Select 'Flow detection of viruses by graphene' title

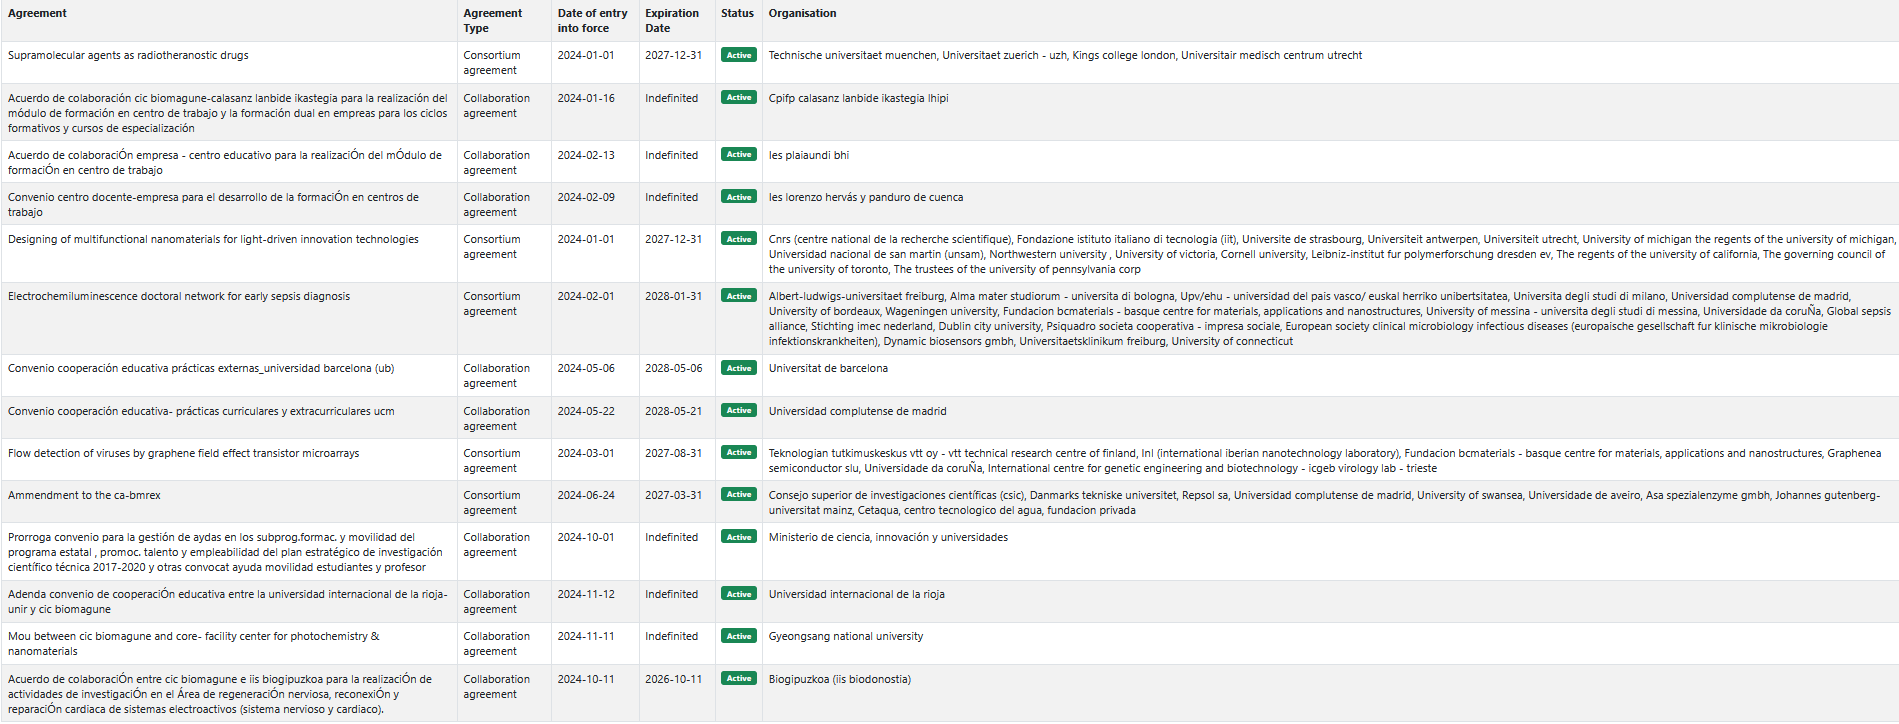(x=183, y=453)
